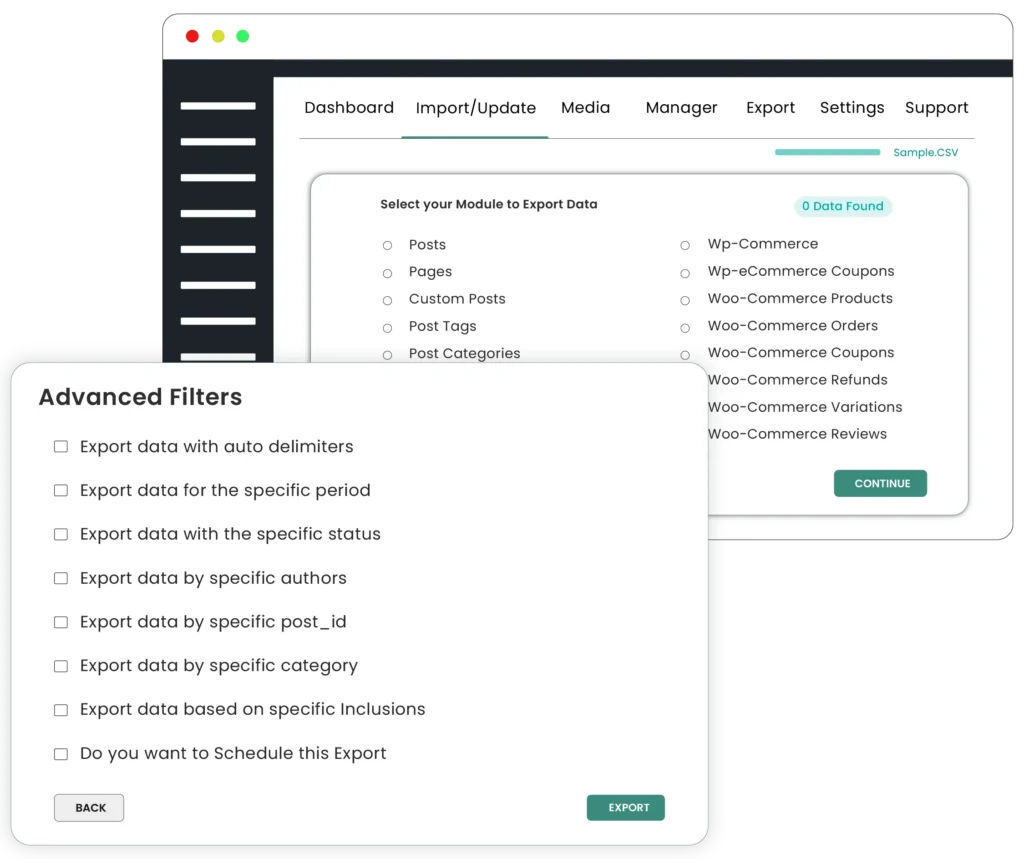The width and height of the screenshot is (1024, 859).
Task: Click the topmost sidebar menu item
Action: pos(216,105)
